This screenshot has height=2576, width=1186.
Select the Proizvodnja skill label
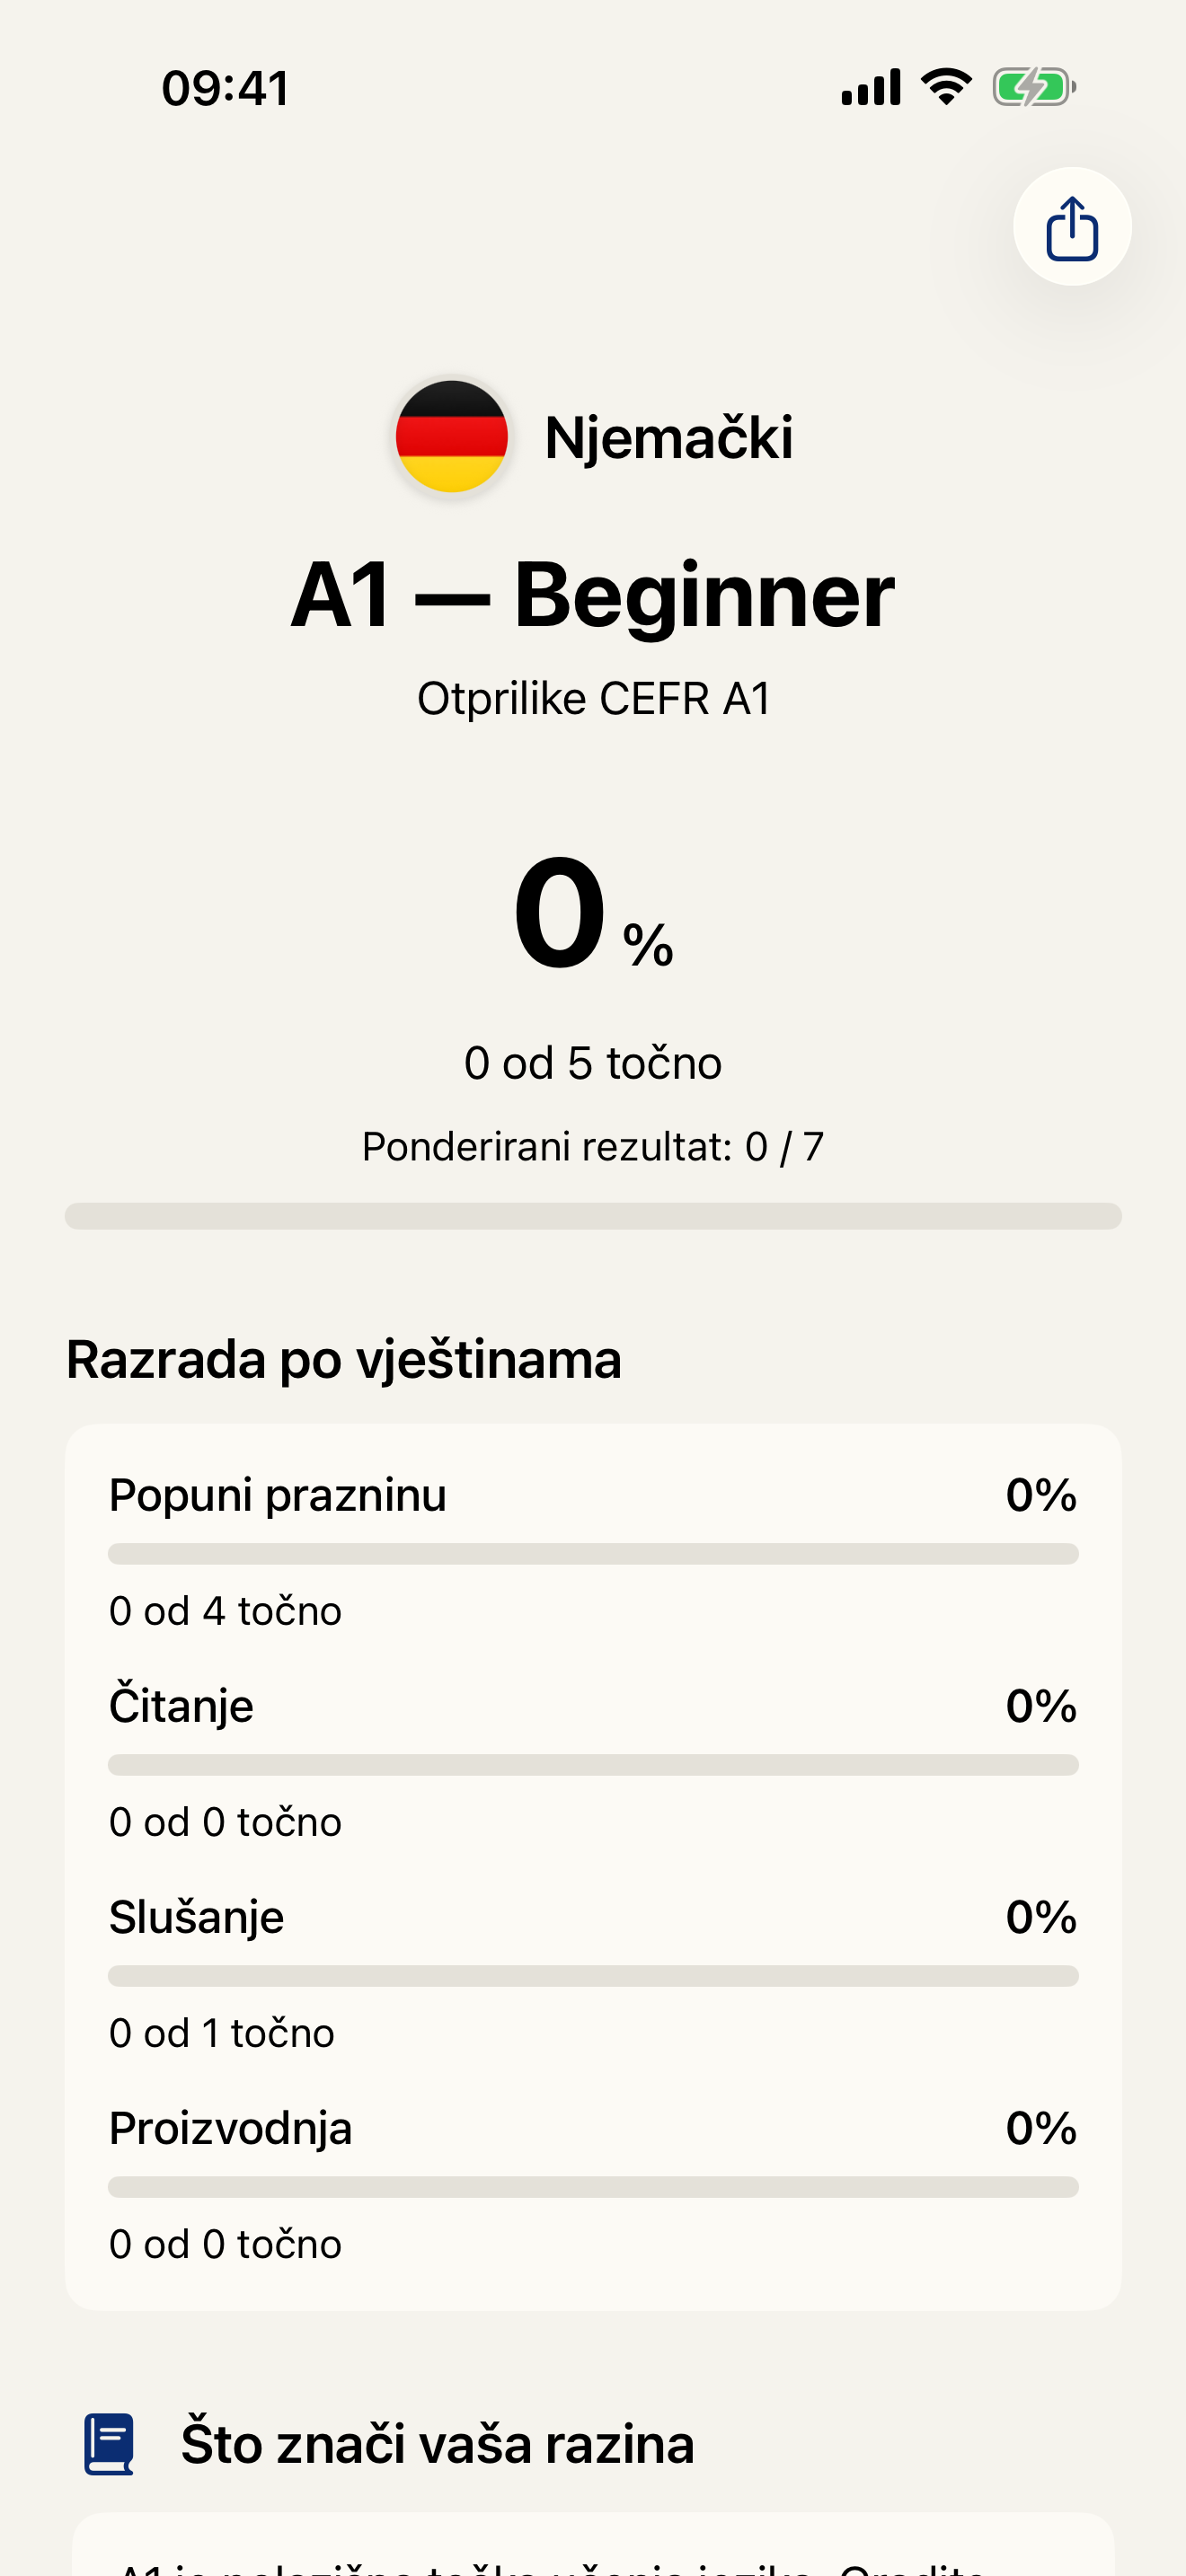tap(231, 2128)
